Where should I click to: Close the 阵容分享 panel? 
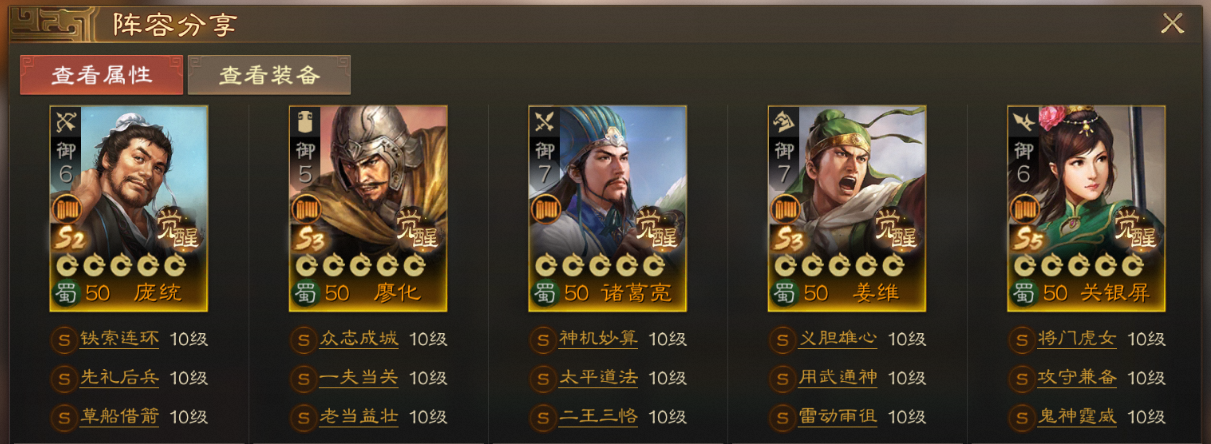(1172, 24)
